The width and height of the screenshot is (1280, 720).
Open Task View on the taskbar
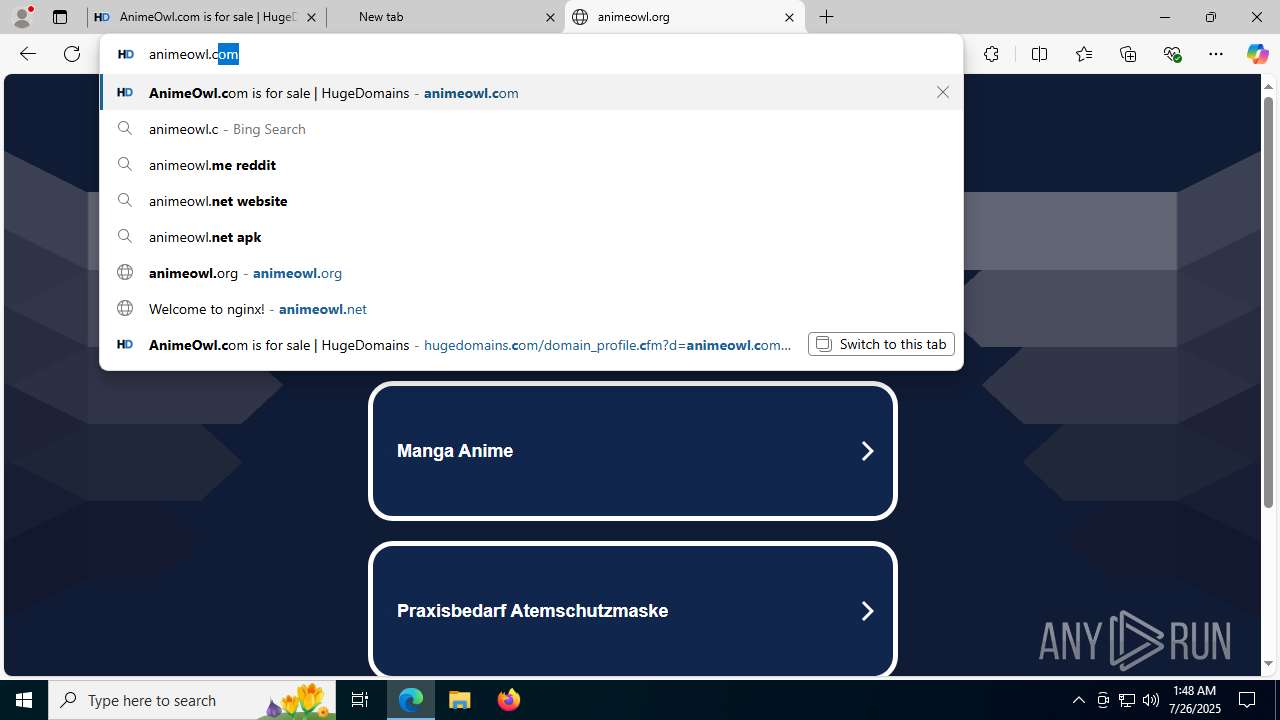coord(360,700)
